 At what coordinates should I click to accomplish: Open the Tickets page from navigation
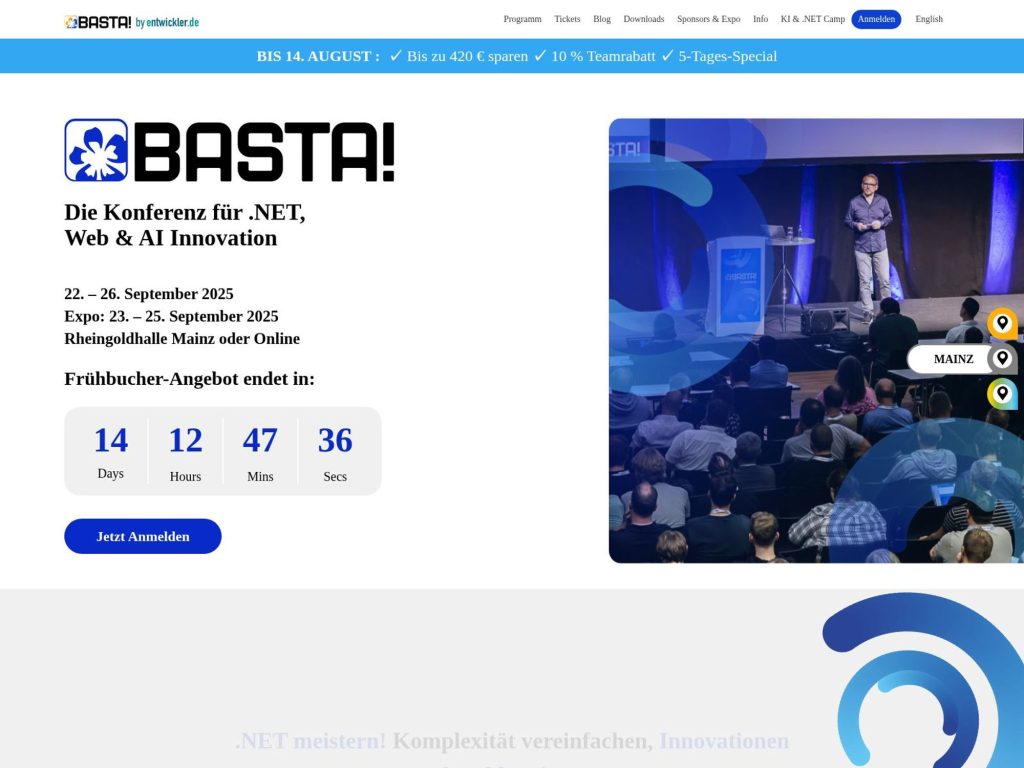pyautogui.click(x=567, y=19)
